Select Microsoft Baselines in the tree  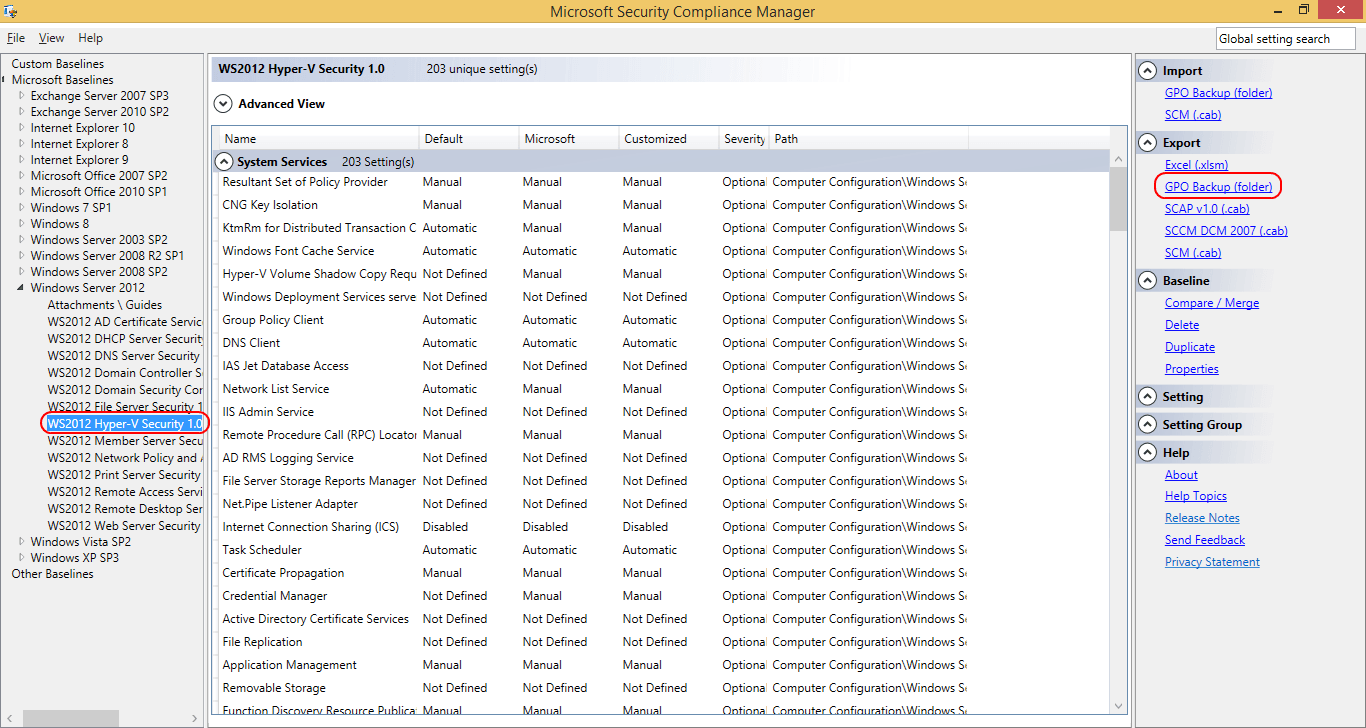pos(62,80)
